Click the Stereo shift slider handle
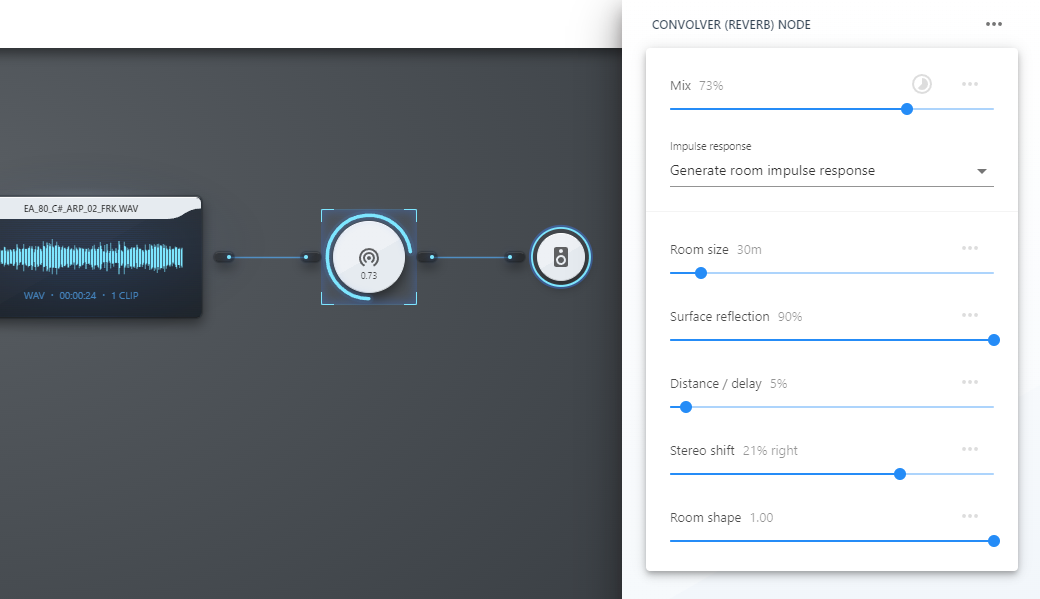Image resolution: width=1040 pixels, height=599 pixels. click(x=899, y=474)
